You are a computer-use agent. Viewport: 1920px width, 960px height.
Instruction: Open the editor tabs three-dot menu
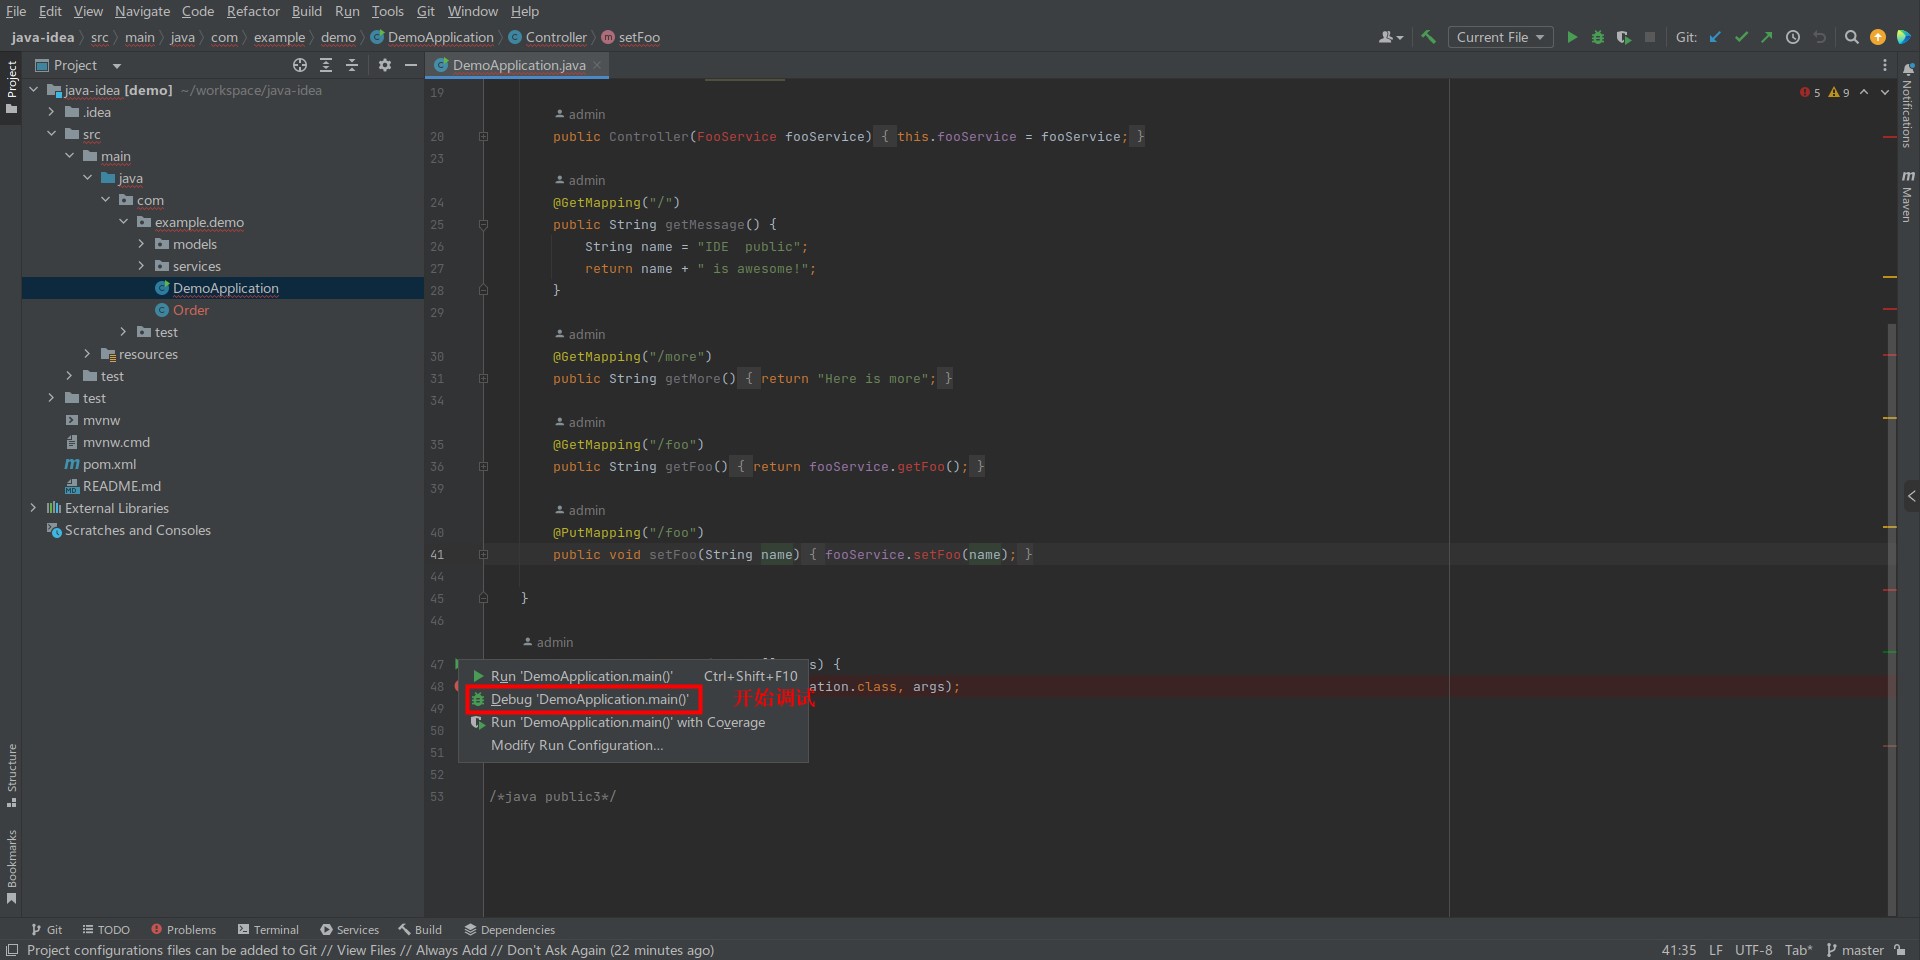pyautogui.click(x=1885, y=65)
